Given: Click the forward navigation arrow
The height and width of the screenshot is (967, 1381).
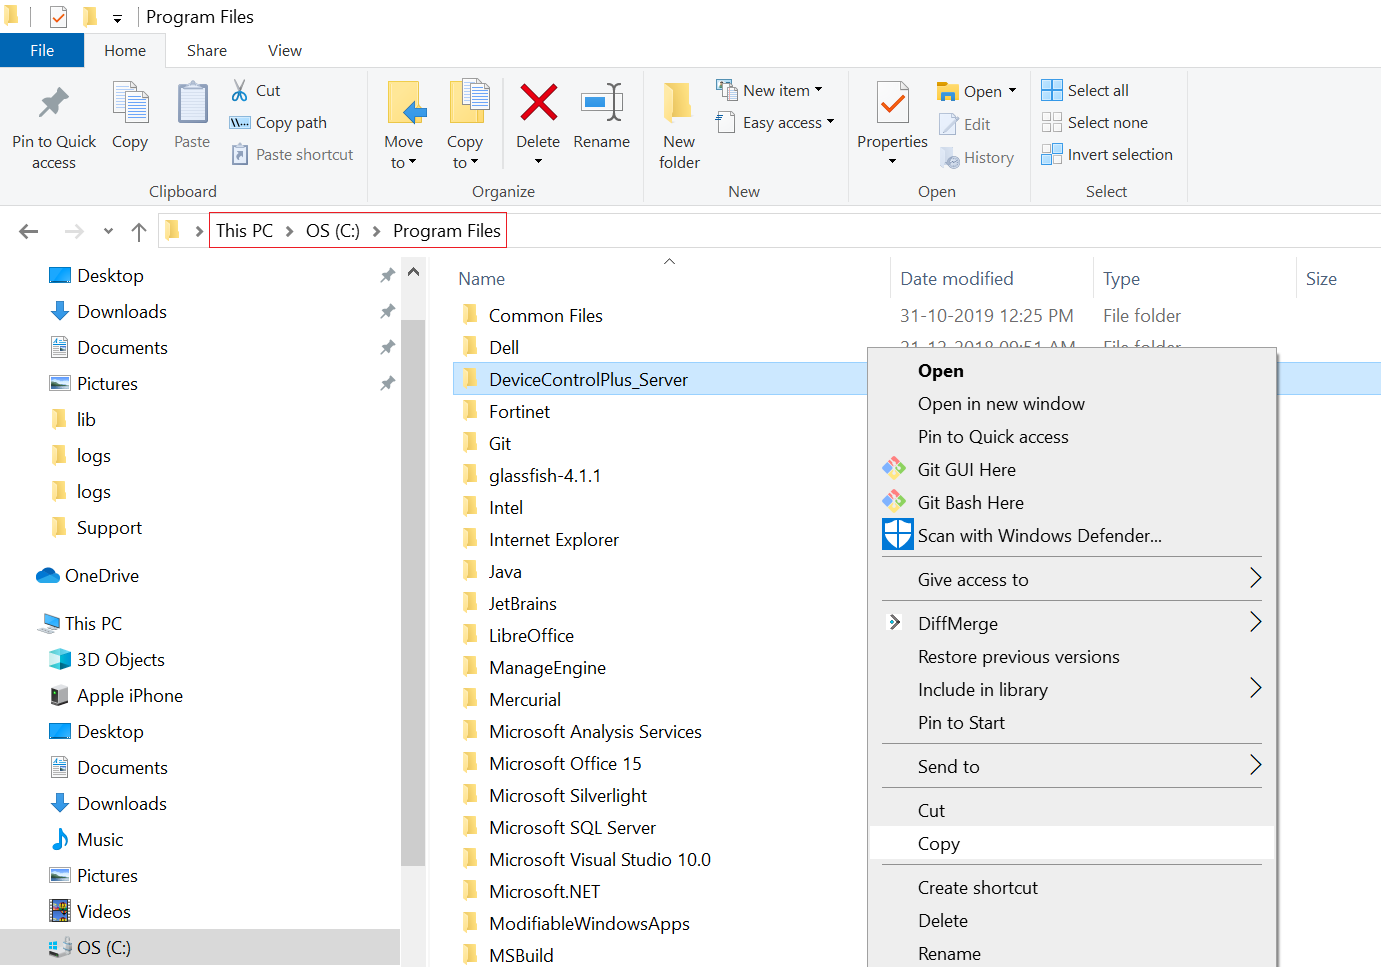Looking at the screenshot, I should point(74,231).
